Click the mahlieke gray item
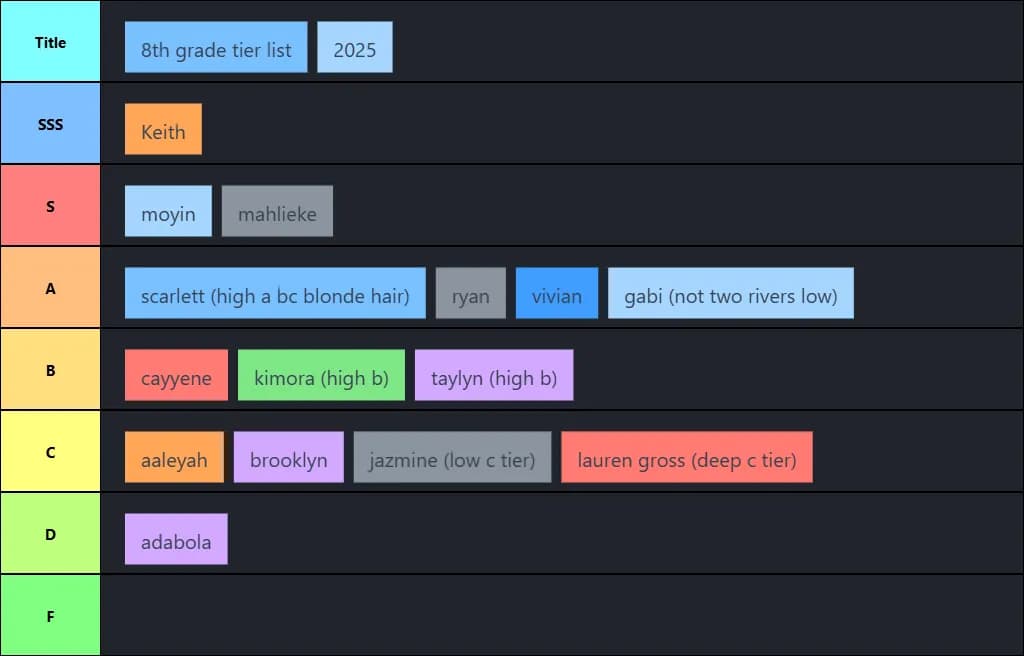 point(277,212)
